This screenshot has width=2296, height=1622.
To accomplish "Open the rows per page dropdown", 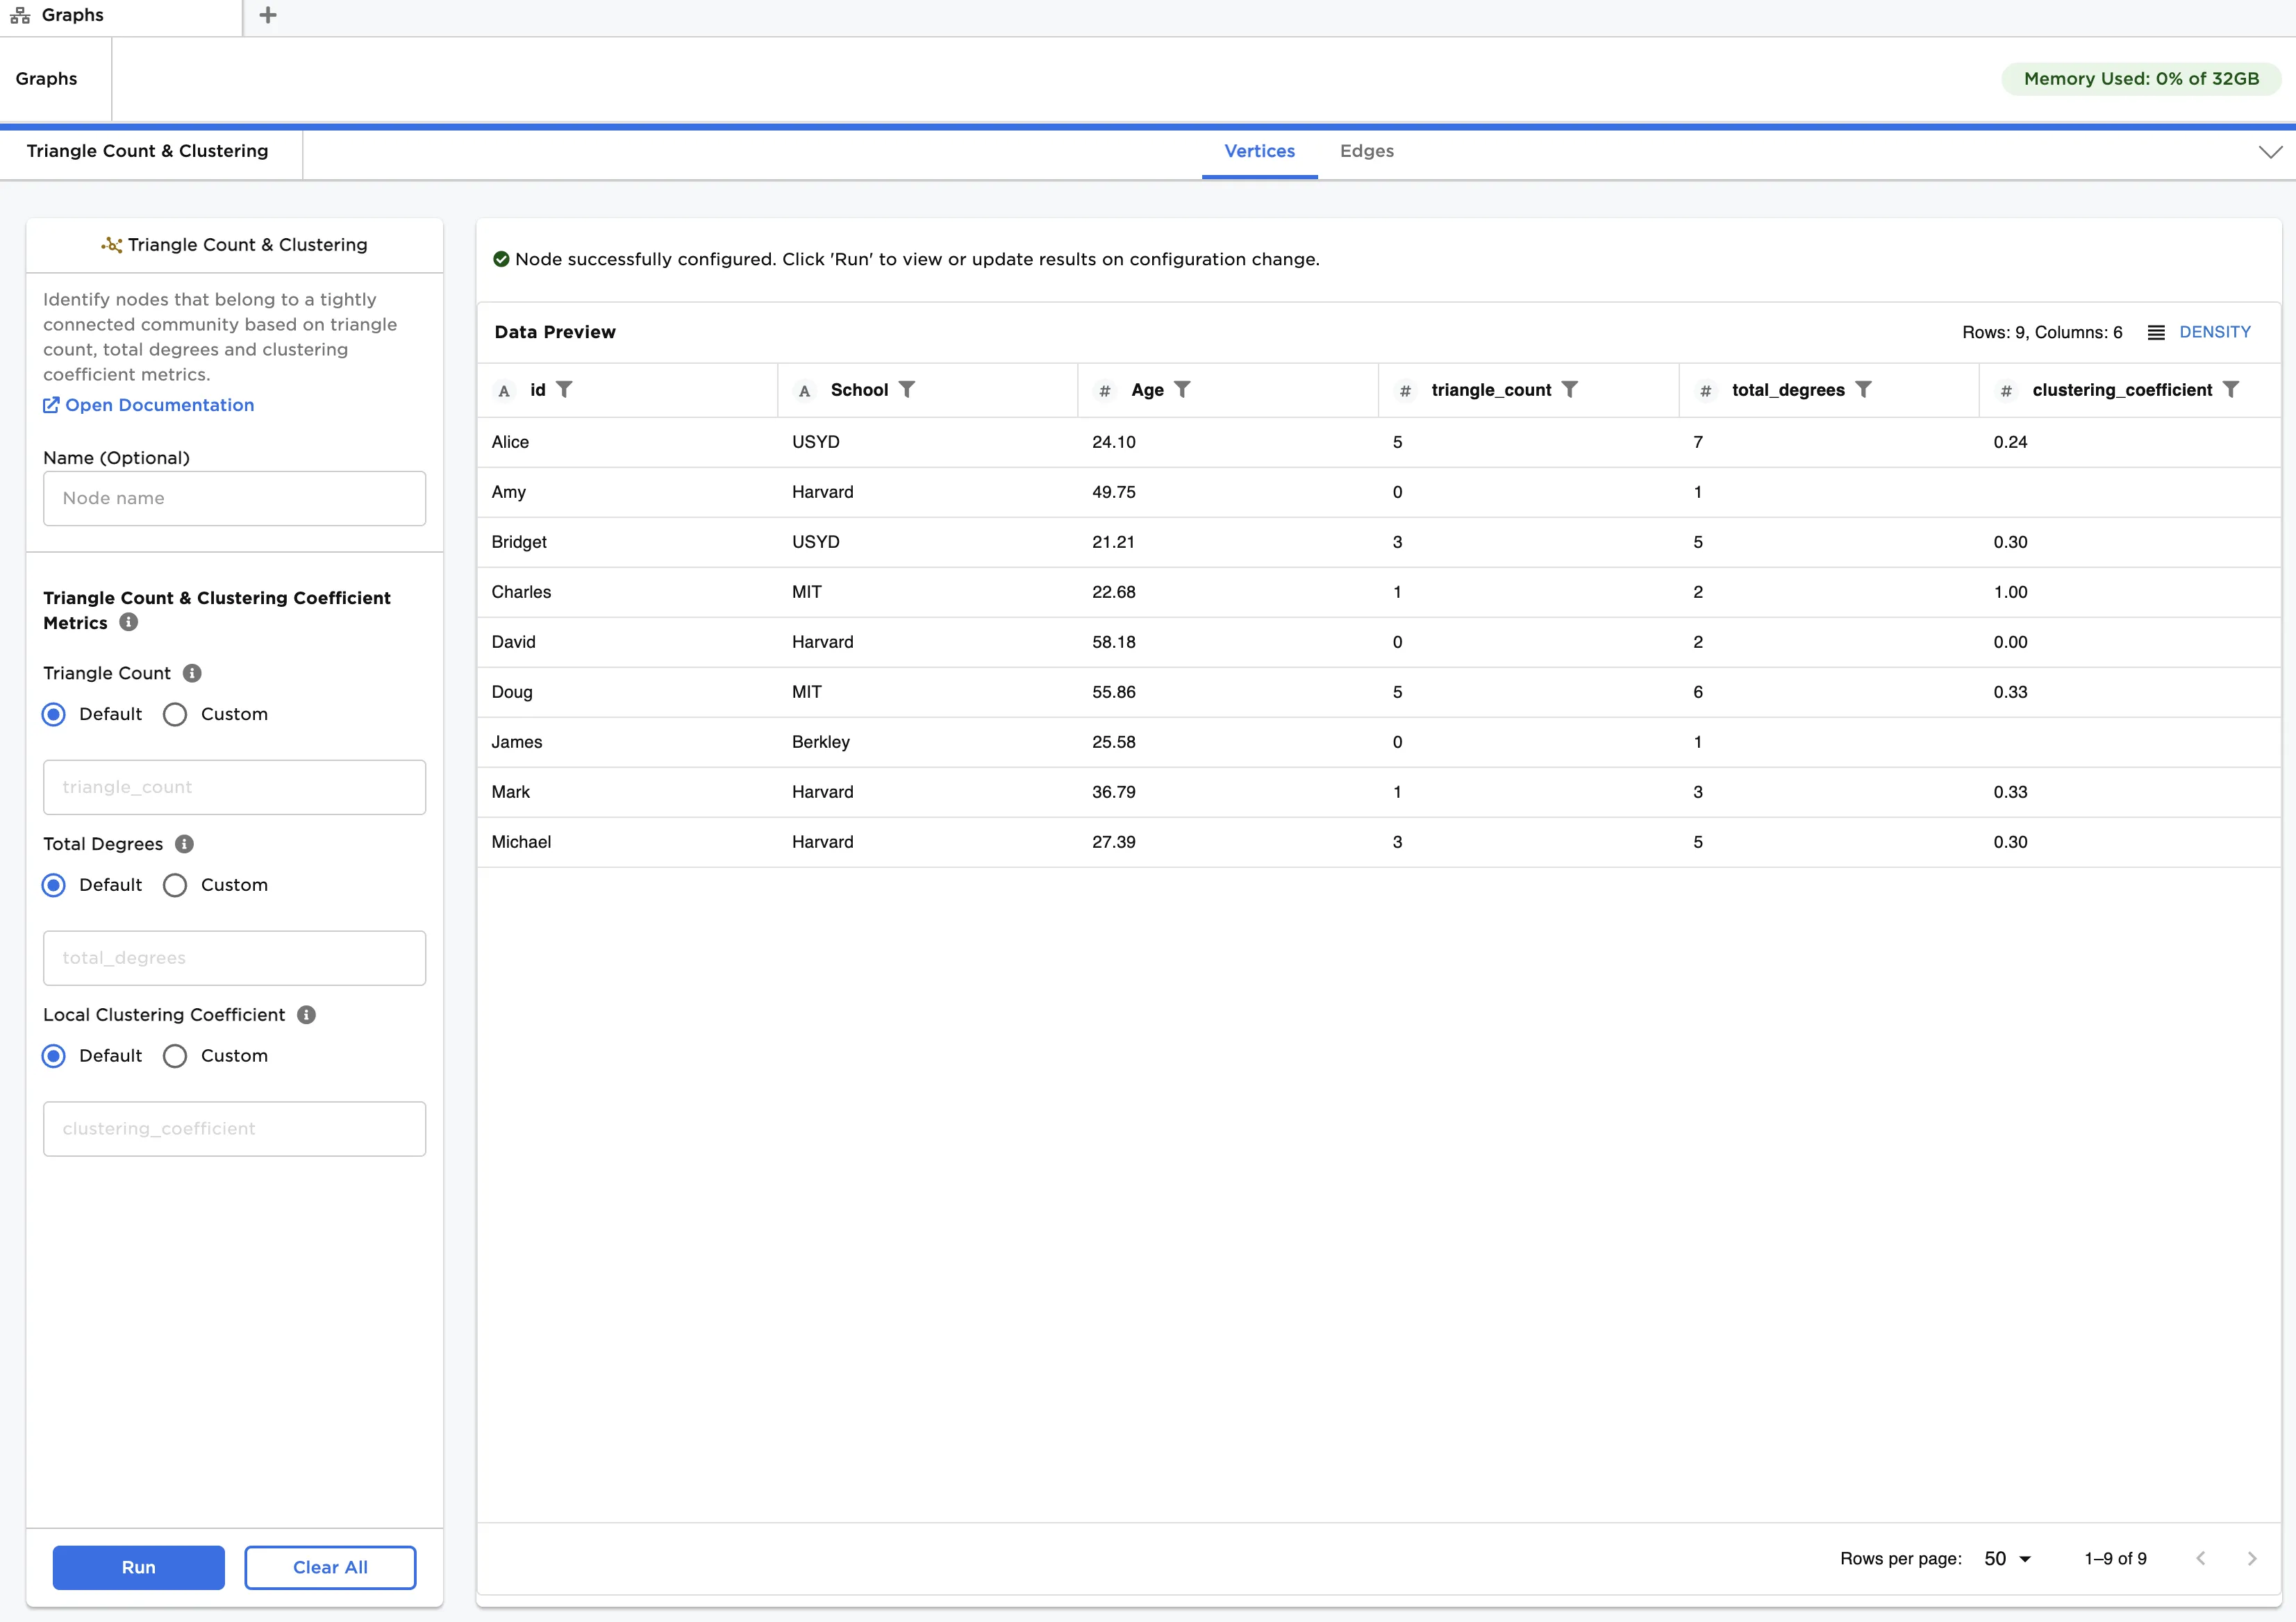I will pyautogui.click(x=2007, y=1559).
